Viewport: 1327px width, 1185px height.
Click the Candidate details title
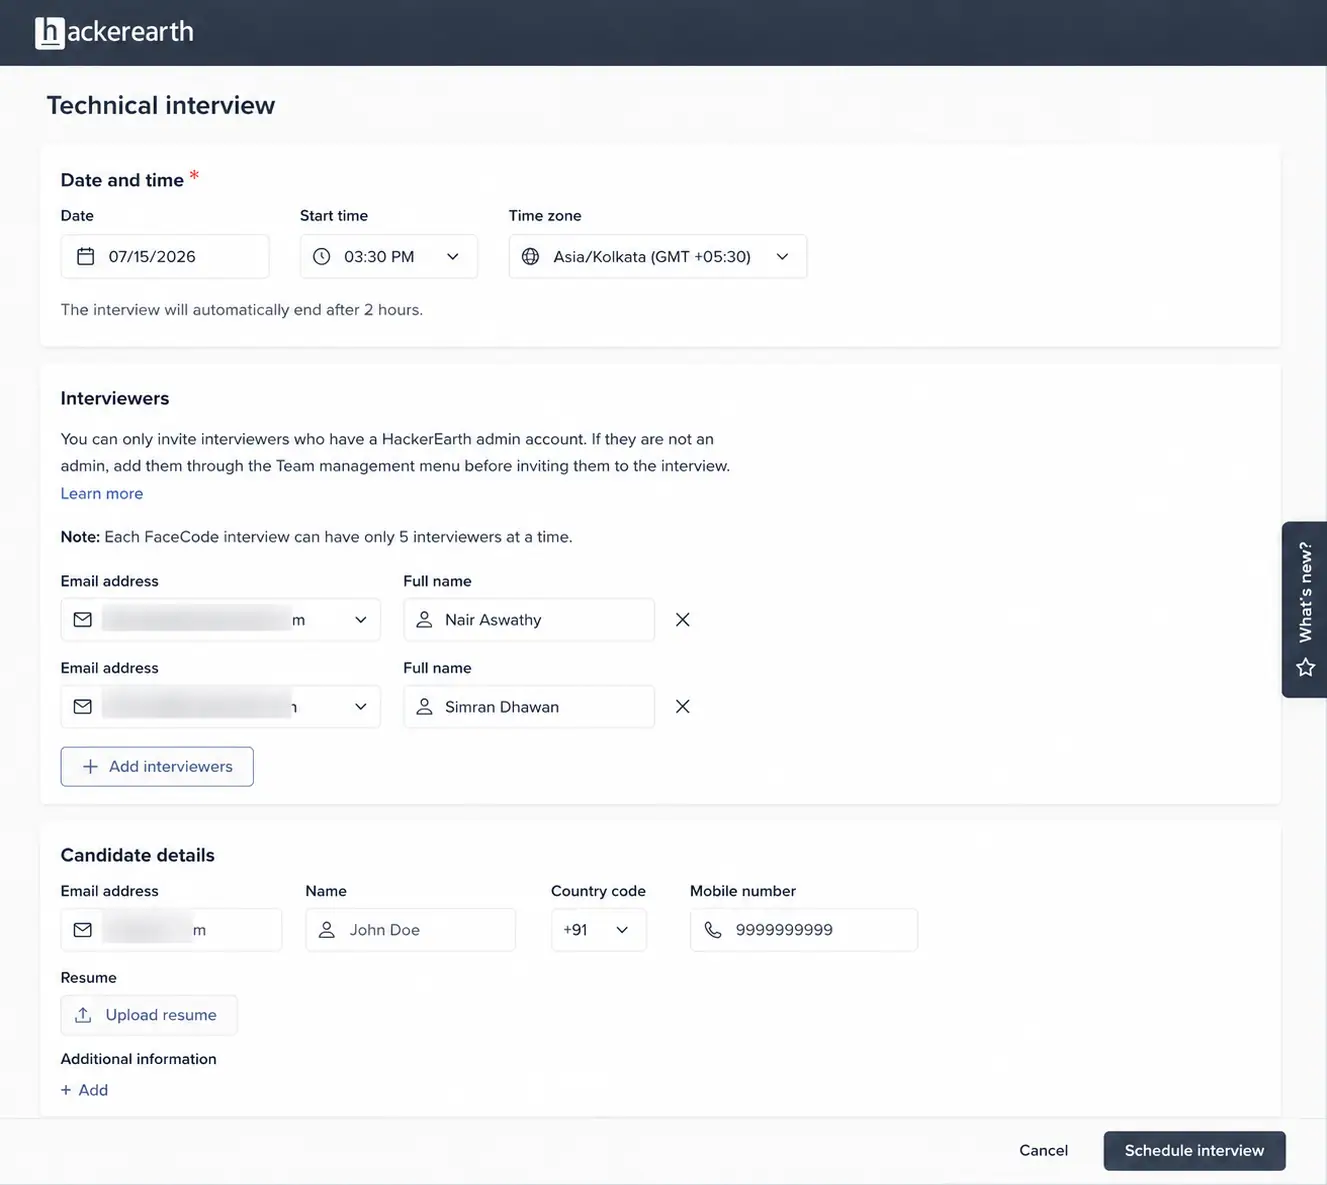pos(138,855)
